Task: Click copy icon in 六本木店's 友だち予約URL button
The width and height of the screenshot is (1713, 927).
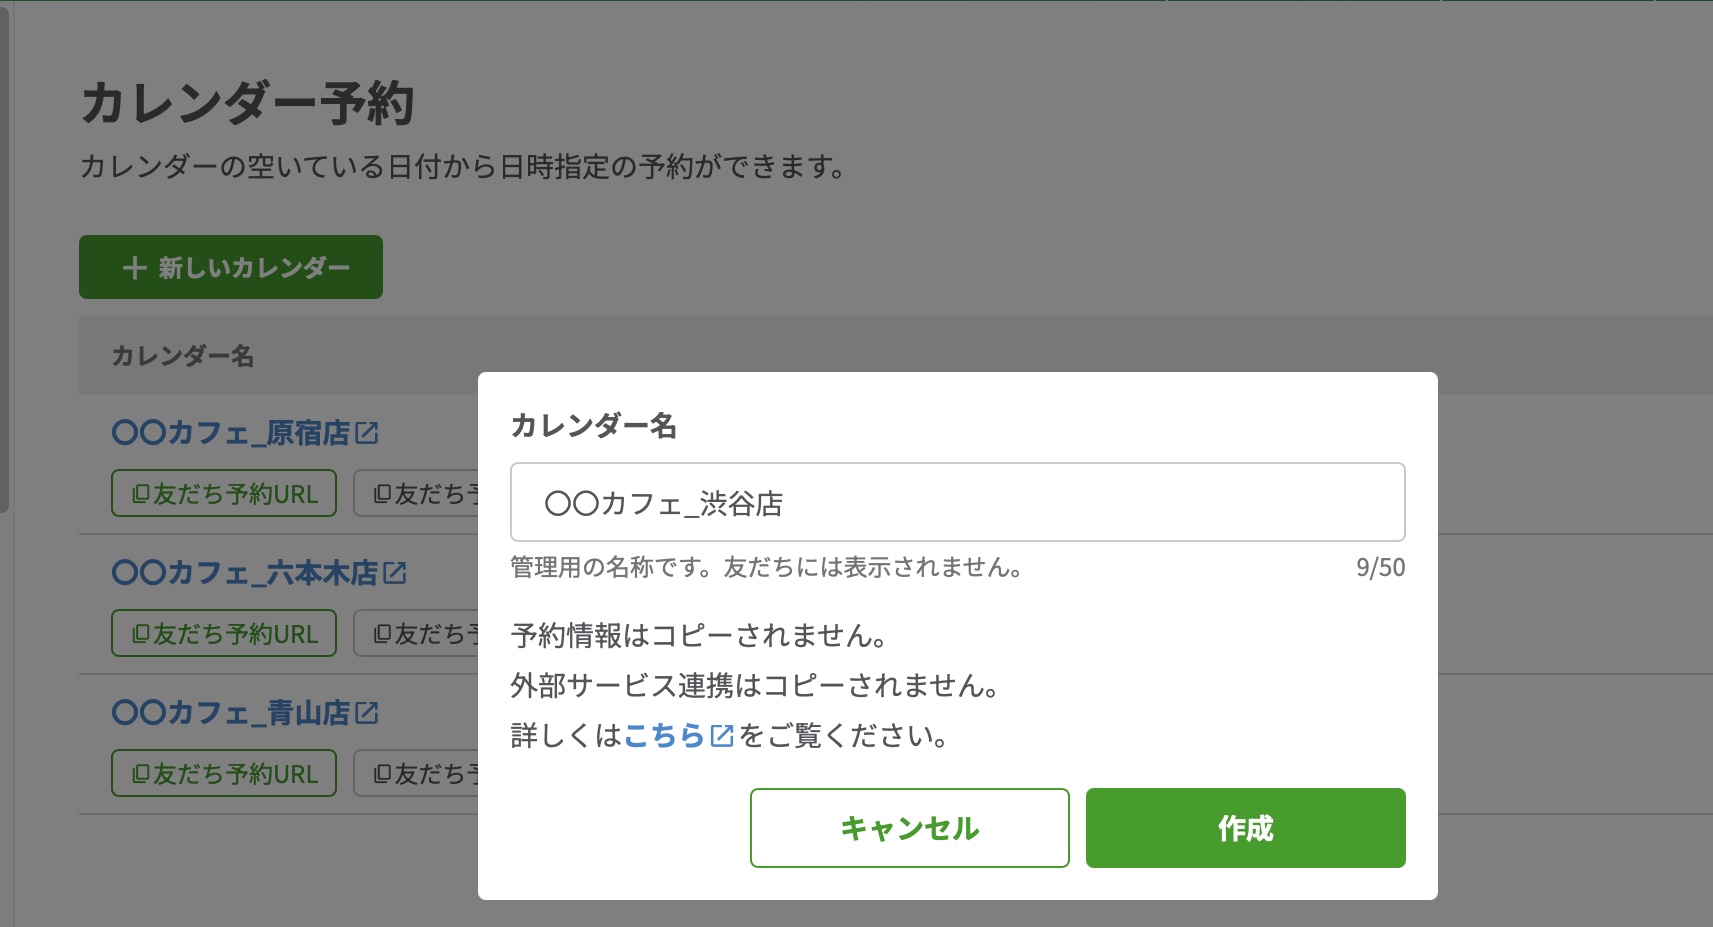Action: tap(141, 634)
